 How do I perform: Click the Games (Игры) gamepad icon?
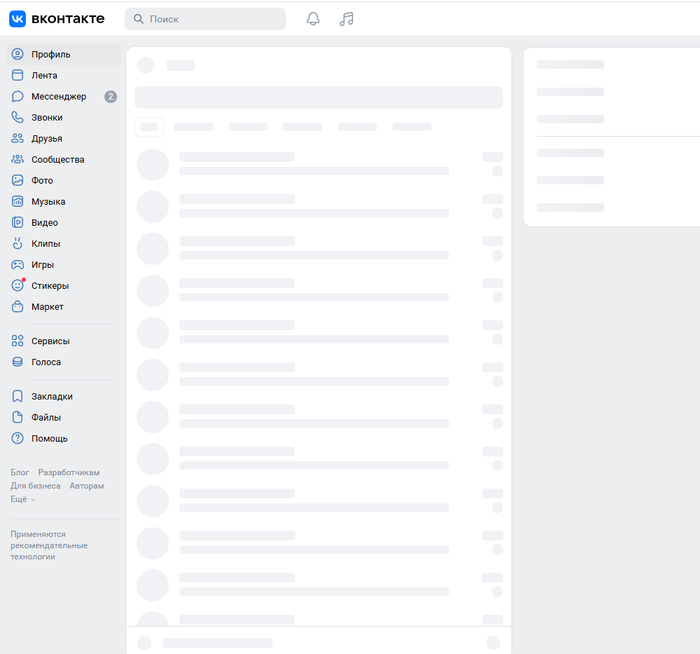pos(17,265)
